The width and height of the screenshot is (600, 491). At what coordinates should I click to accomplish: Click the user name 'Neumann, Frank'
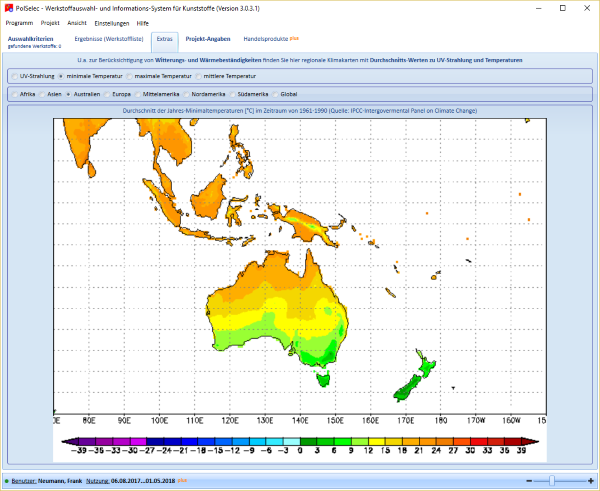[60, 481]
